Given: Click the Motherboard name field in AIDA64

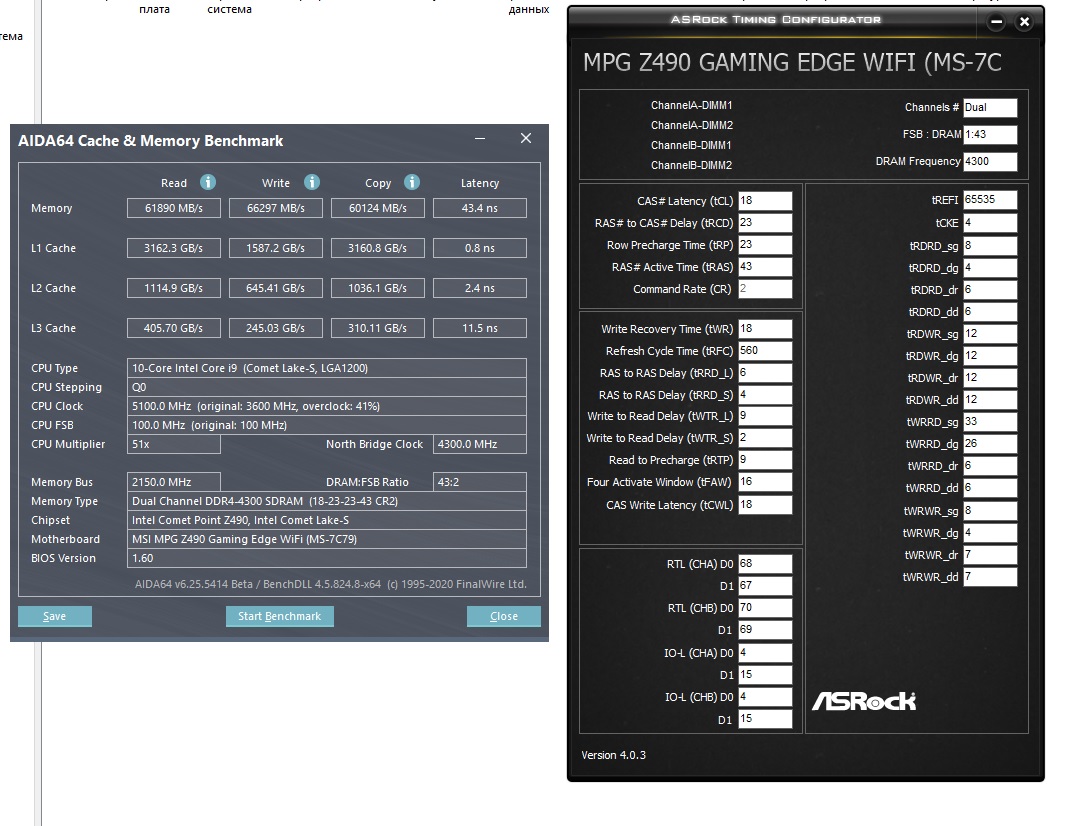Looking at the screenshot, I should coord(327,539).
